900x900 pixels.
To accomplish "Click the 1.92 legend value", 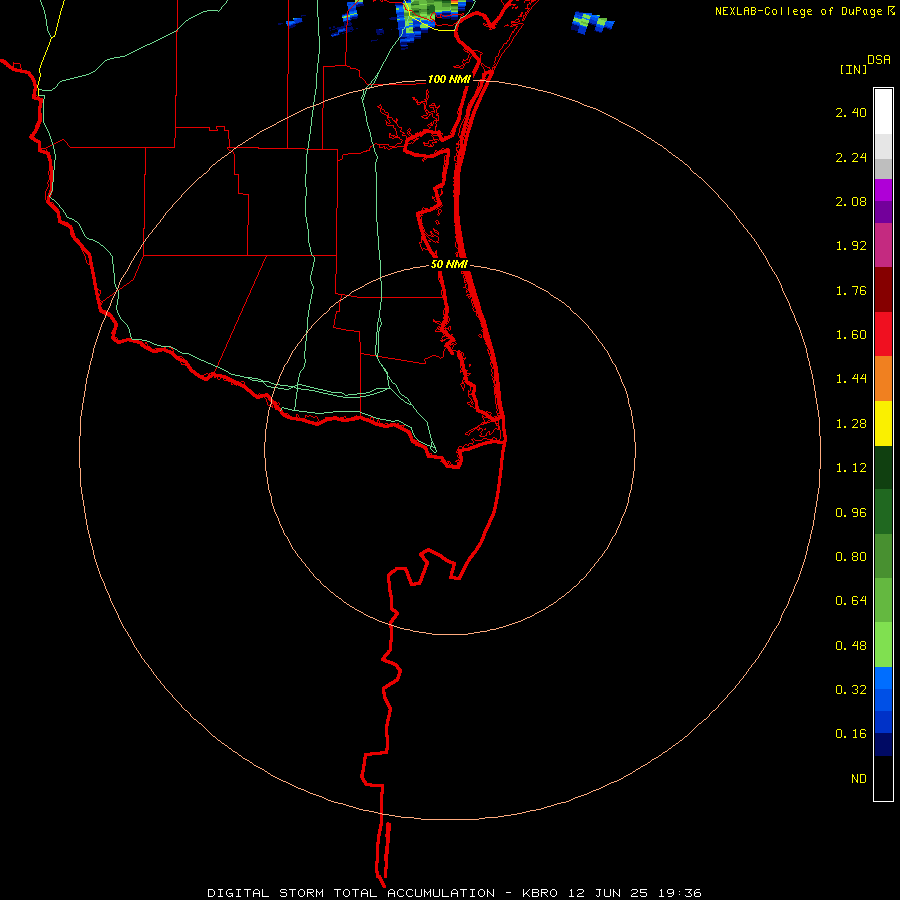I will [x=851, y=246].
